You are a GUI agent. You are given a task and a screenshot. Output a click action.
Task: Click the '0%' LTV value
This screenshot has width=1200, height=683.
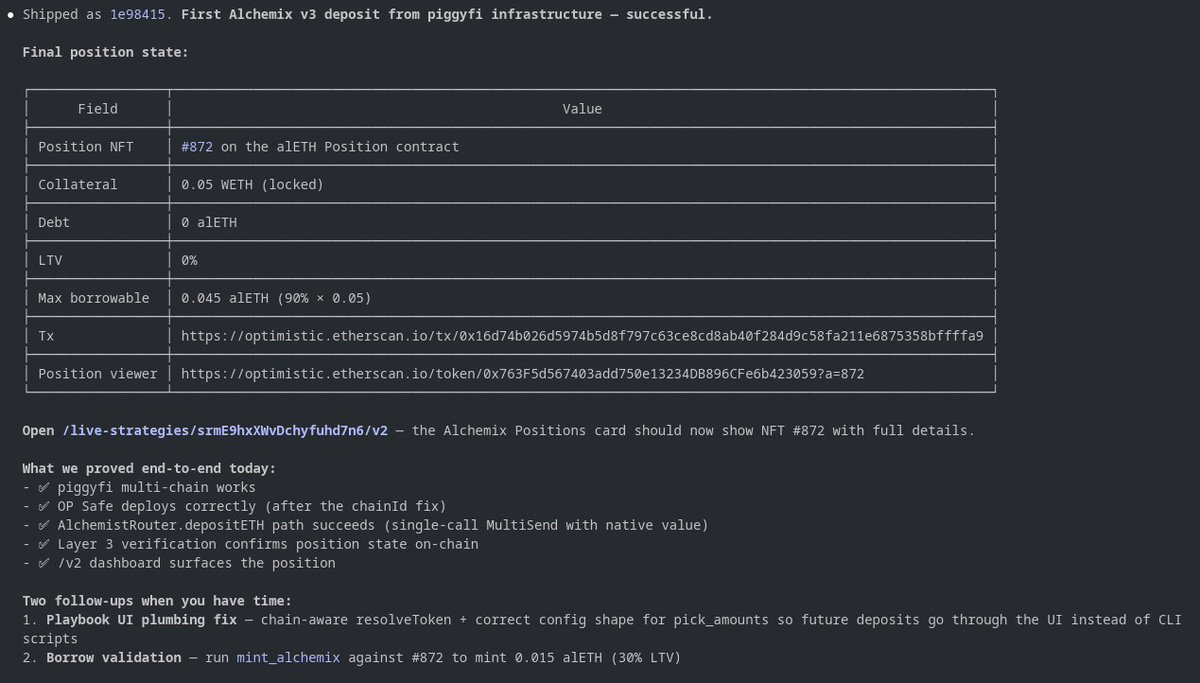(189, 260)
